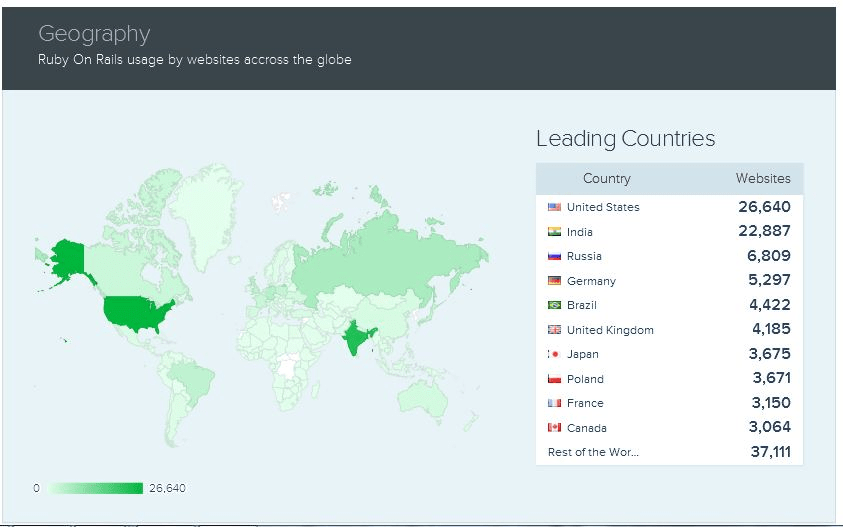Screen dimensions: 843x527
Task: Click the 3,671 websites value
Action: point(771,378)
